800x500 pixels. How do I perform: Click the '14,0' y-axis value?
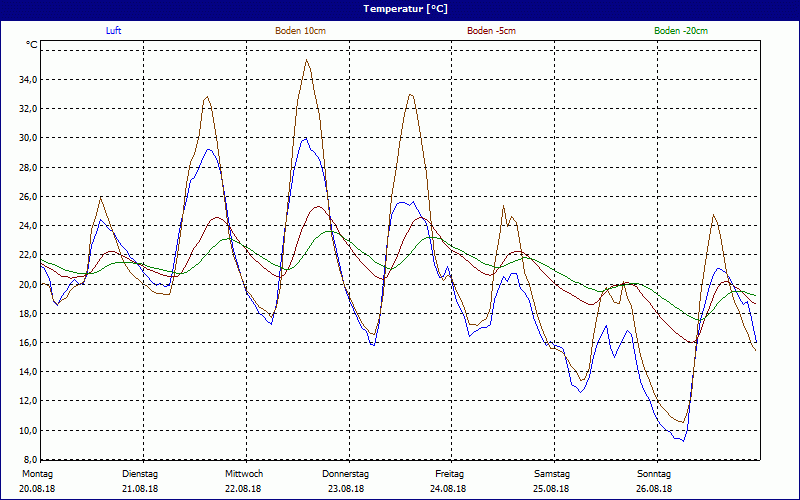click(x=27, y=371)
